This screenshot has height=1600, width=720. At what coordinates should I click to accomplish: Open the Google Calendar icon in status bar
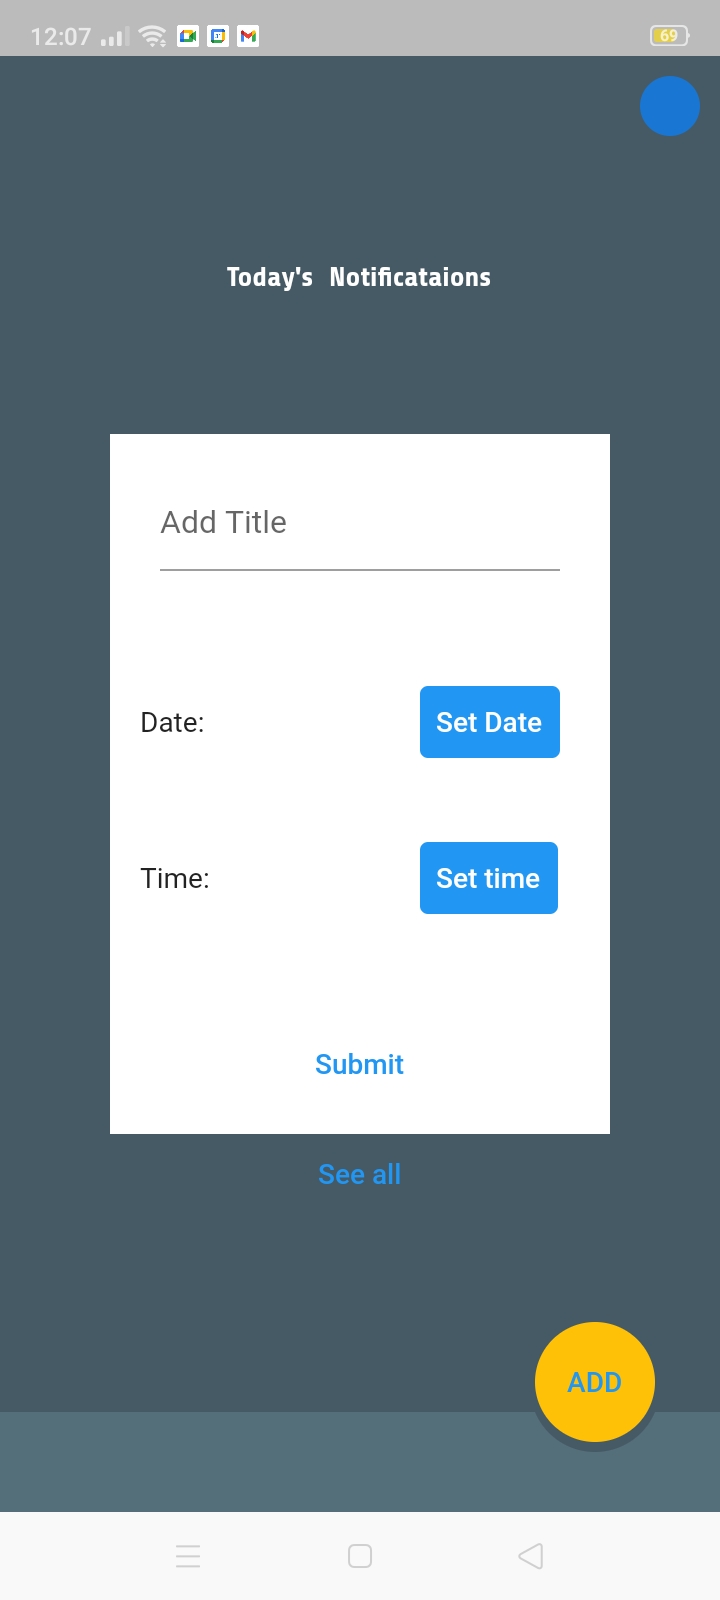tap(218, 35)
